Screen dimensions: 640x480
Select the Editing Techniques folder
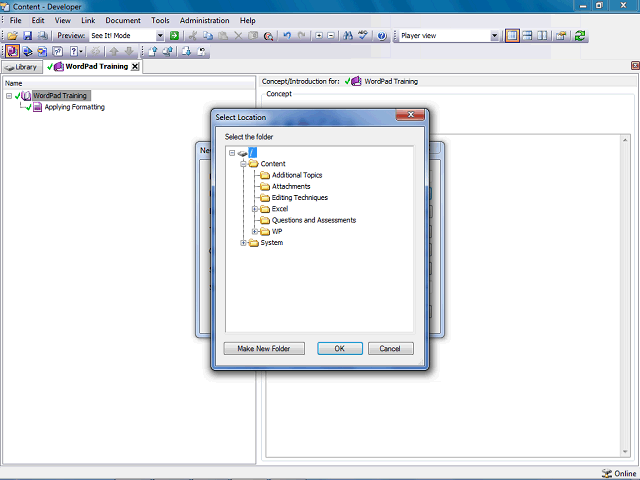[x=300, y=198]
